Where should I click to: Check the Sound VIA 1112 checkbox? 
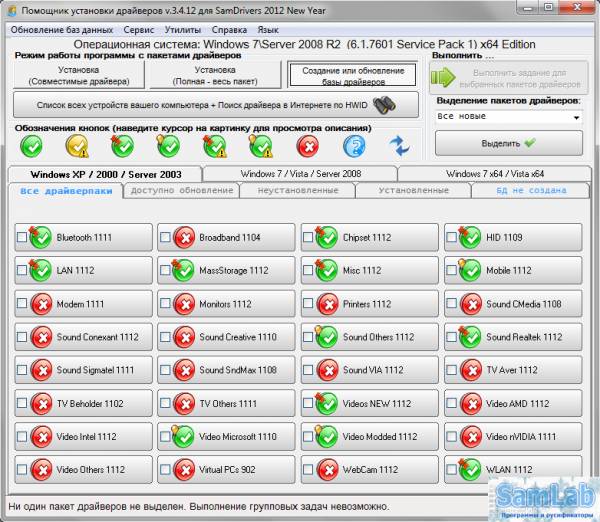tap(308, 370)
